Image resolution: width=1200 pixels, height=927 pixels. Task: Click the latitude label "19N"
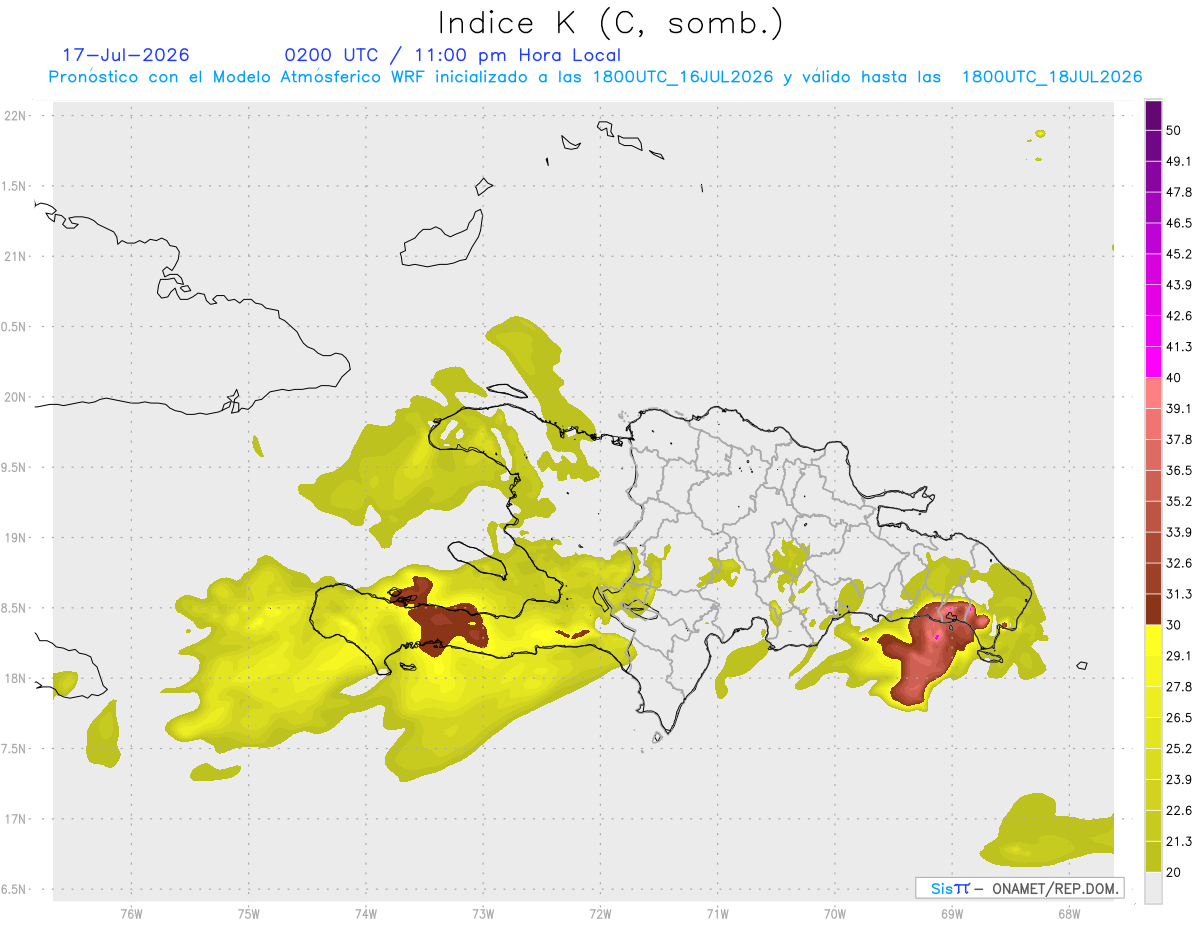pyautogui.click(x=17, y=538)
